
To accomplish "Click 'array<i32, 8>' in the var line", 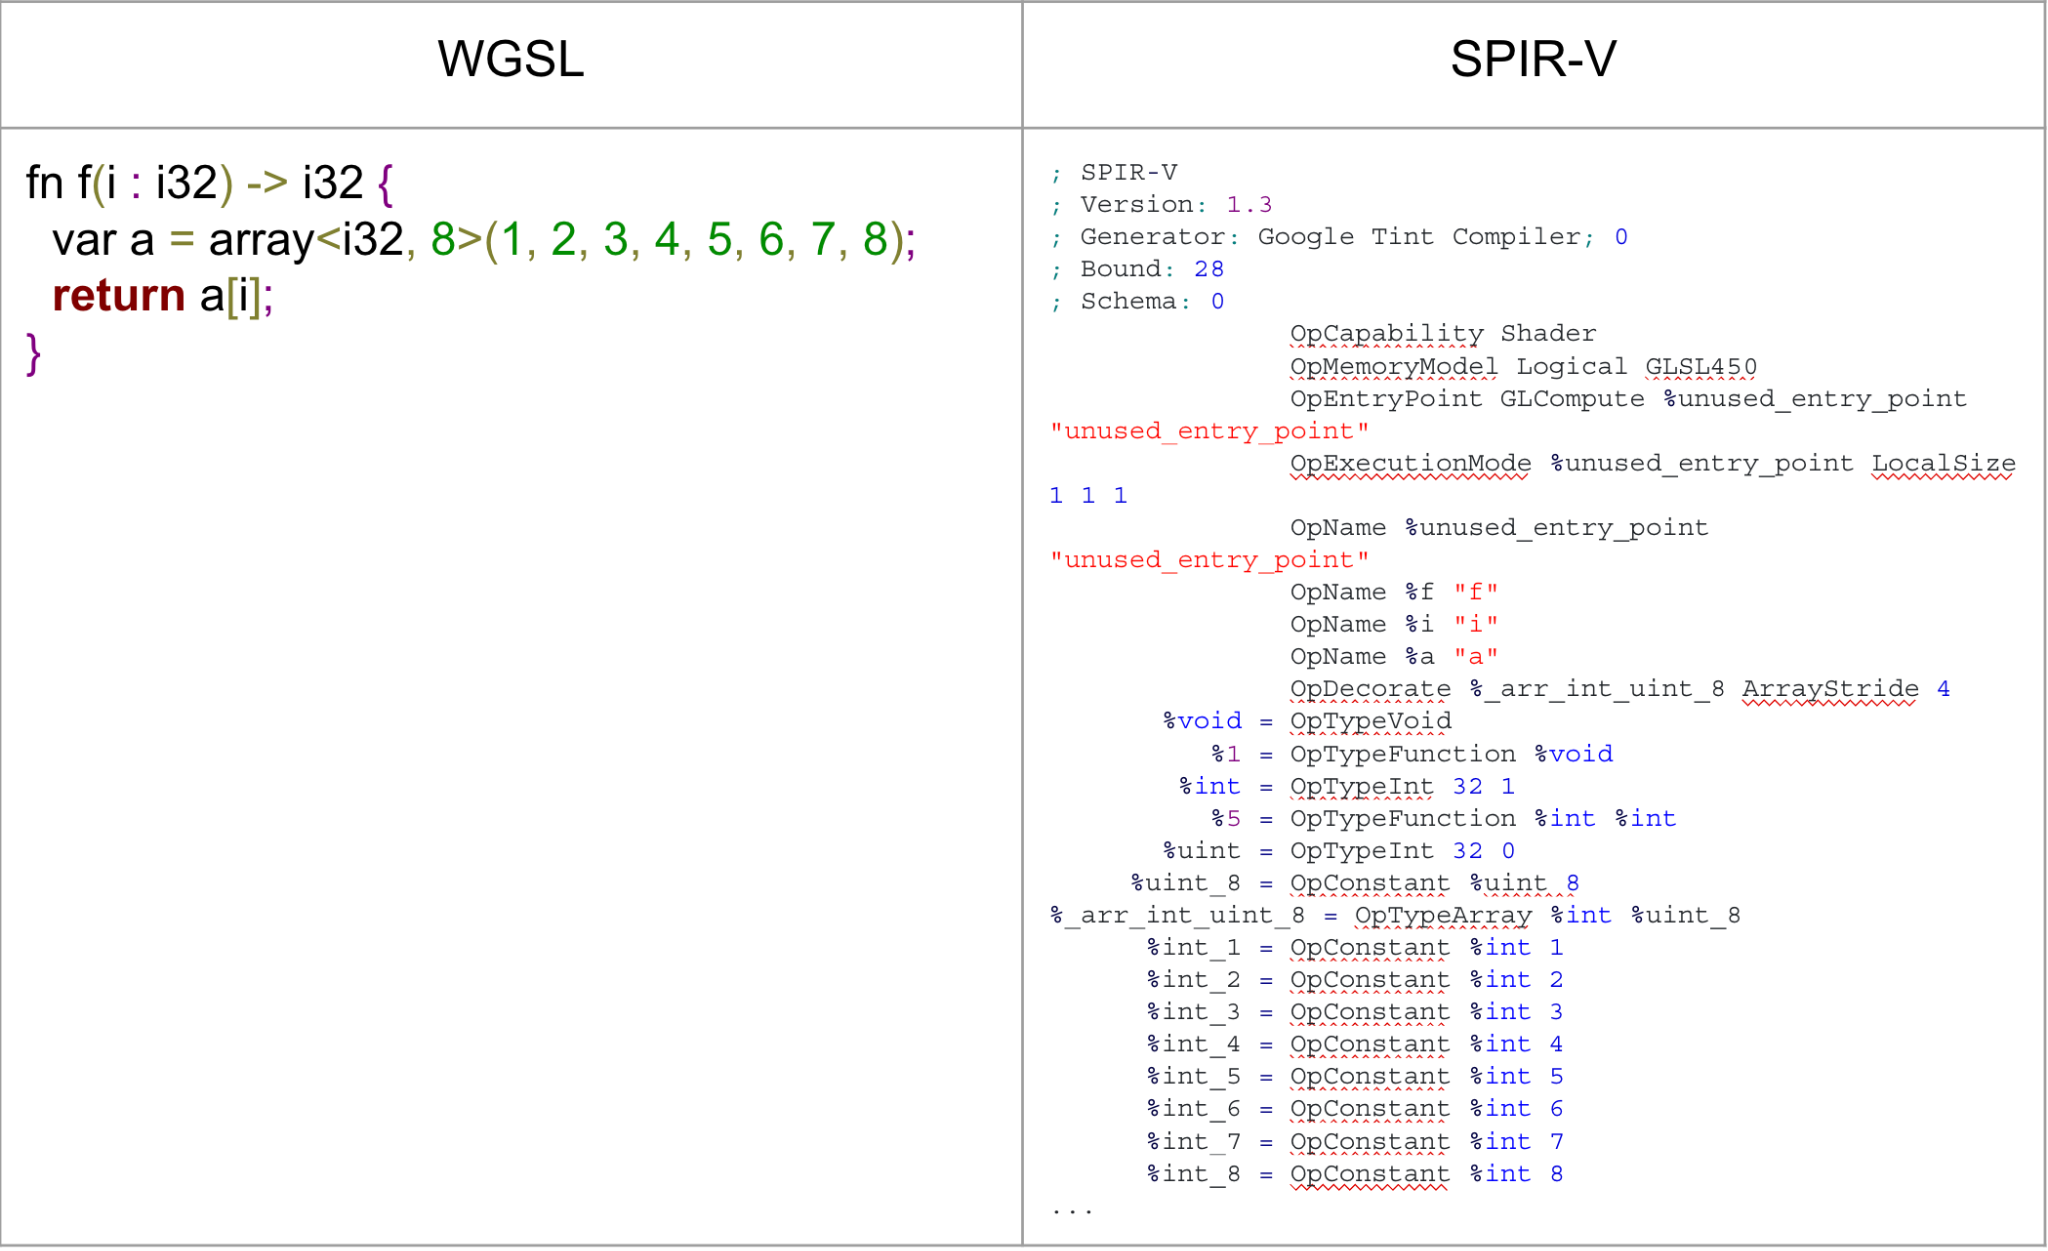I will click(345, 240).
